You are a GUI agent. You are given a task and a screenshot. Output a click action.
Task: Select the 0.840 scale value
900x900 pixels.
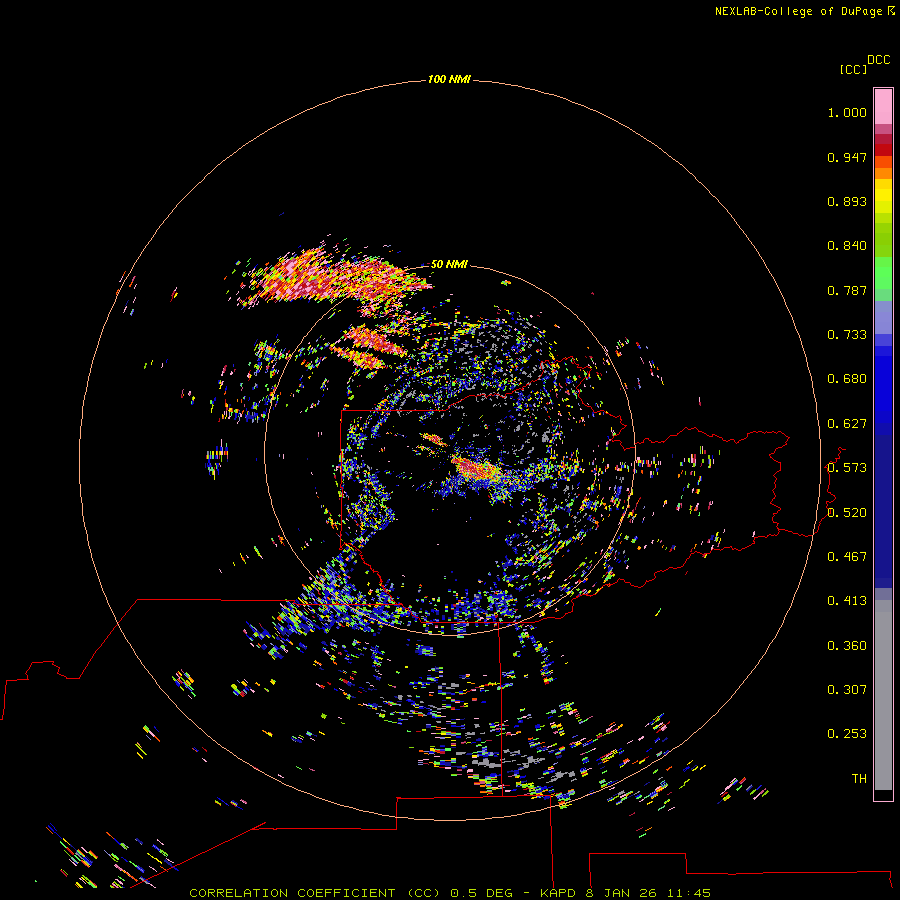(x=847, y=246)
